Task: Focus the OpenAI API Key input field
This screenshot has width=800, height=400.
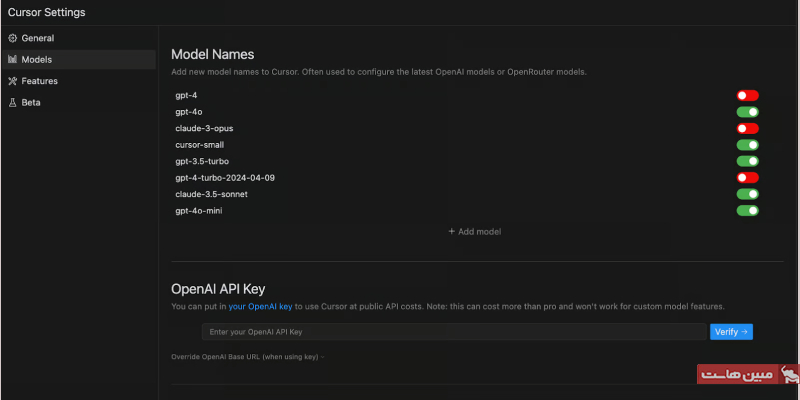Action: pos(454,332)
